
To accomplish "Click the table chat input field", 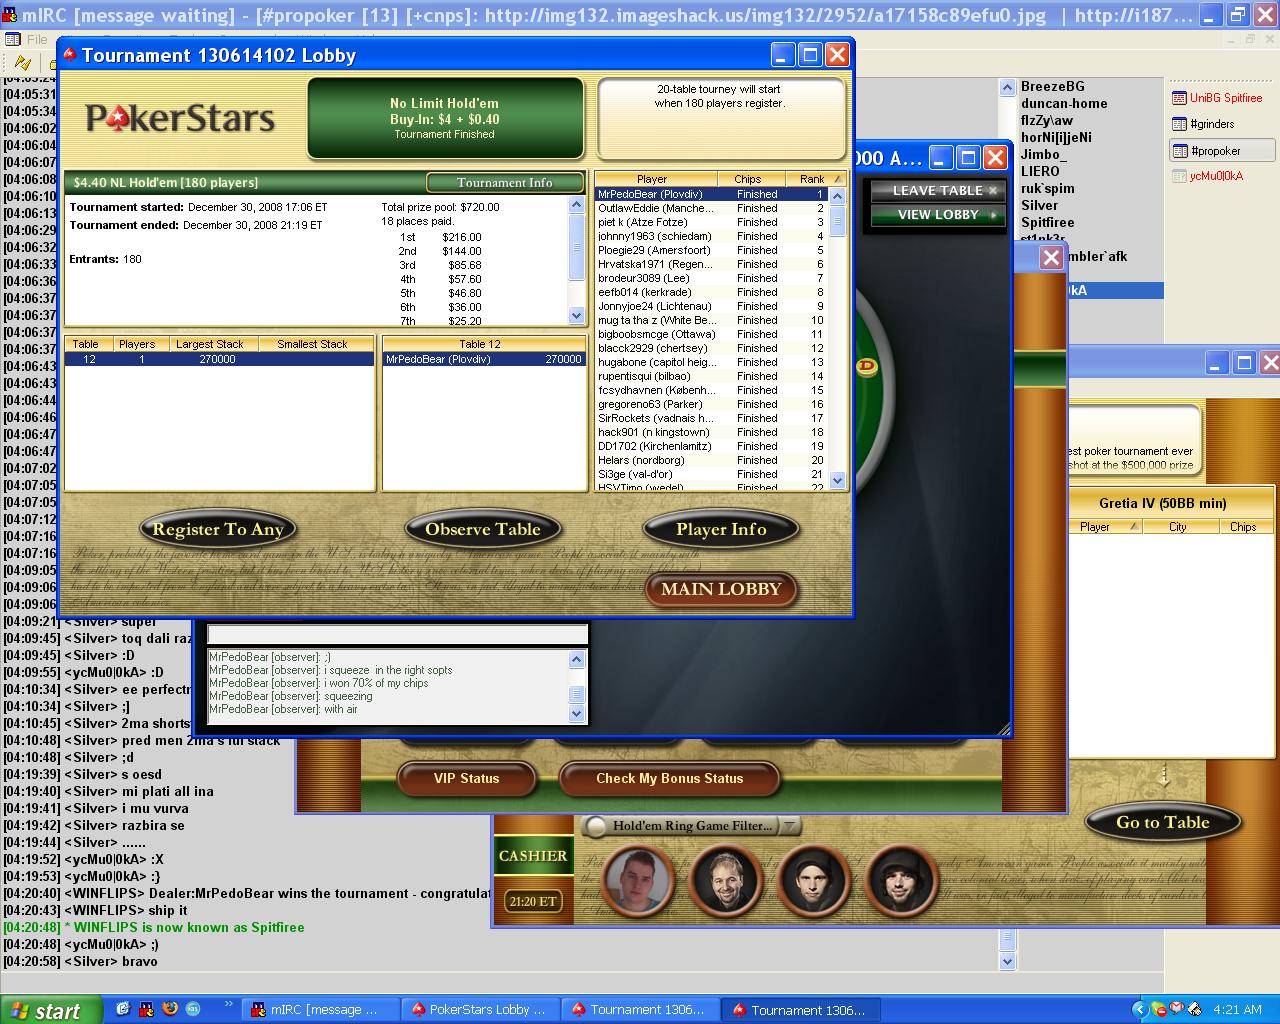I will 397,635.
